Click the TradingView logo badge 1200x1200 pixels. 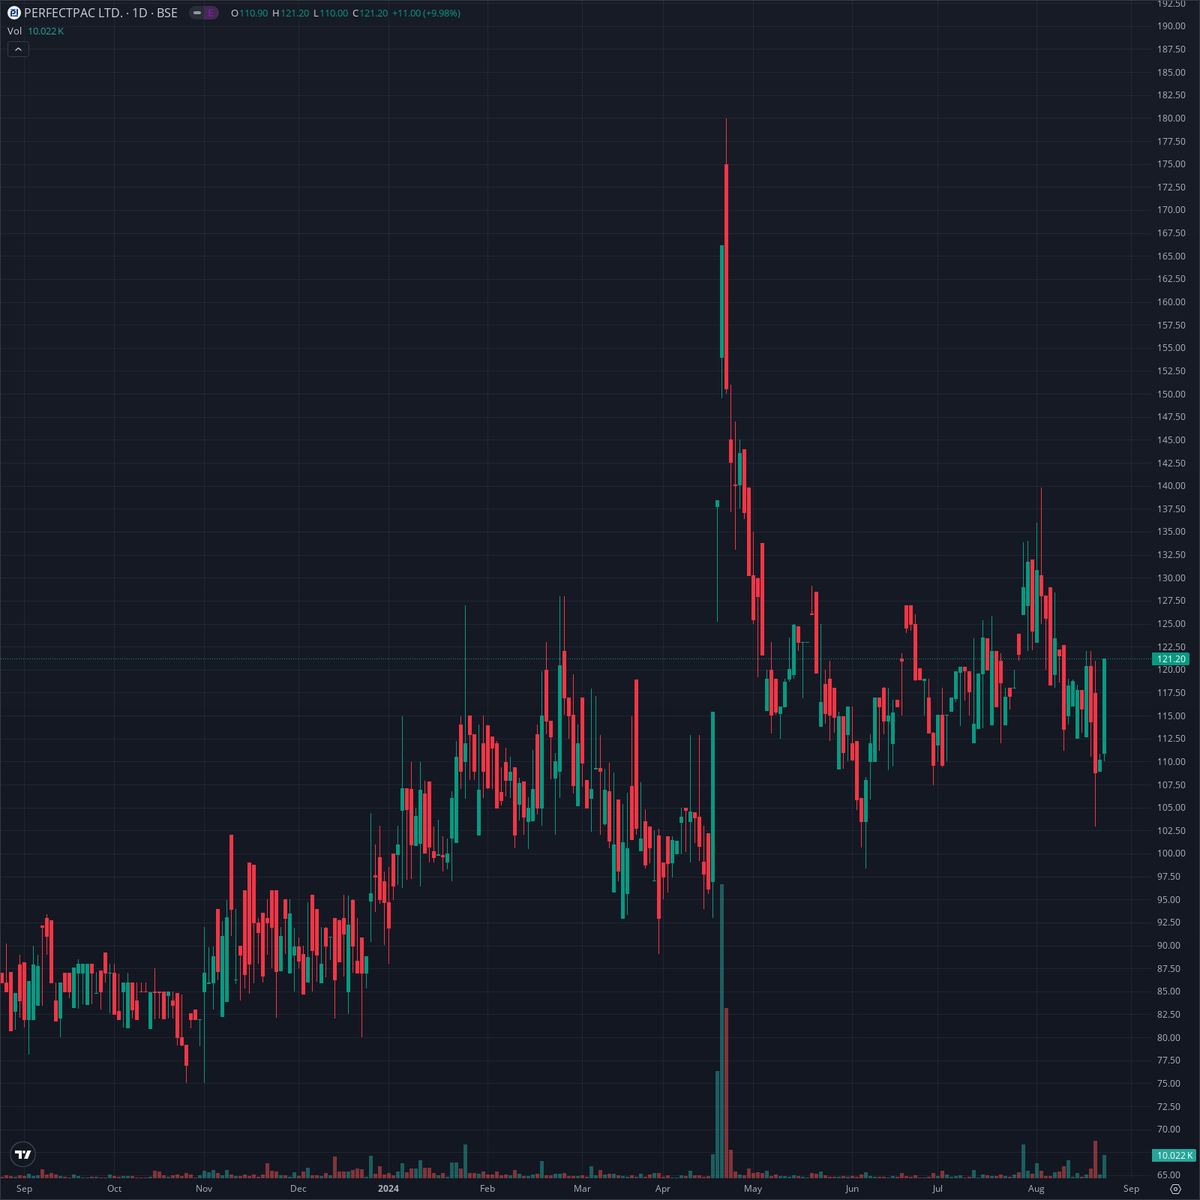tap(23, 1154)
